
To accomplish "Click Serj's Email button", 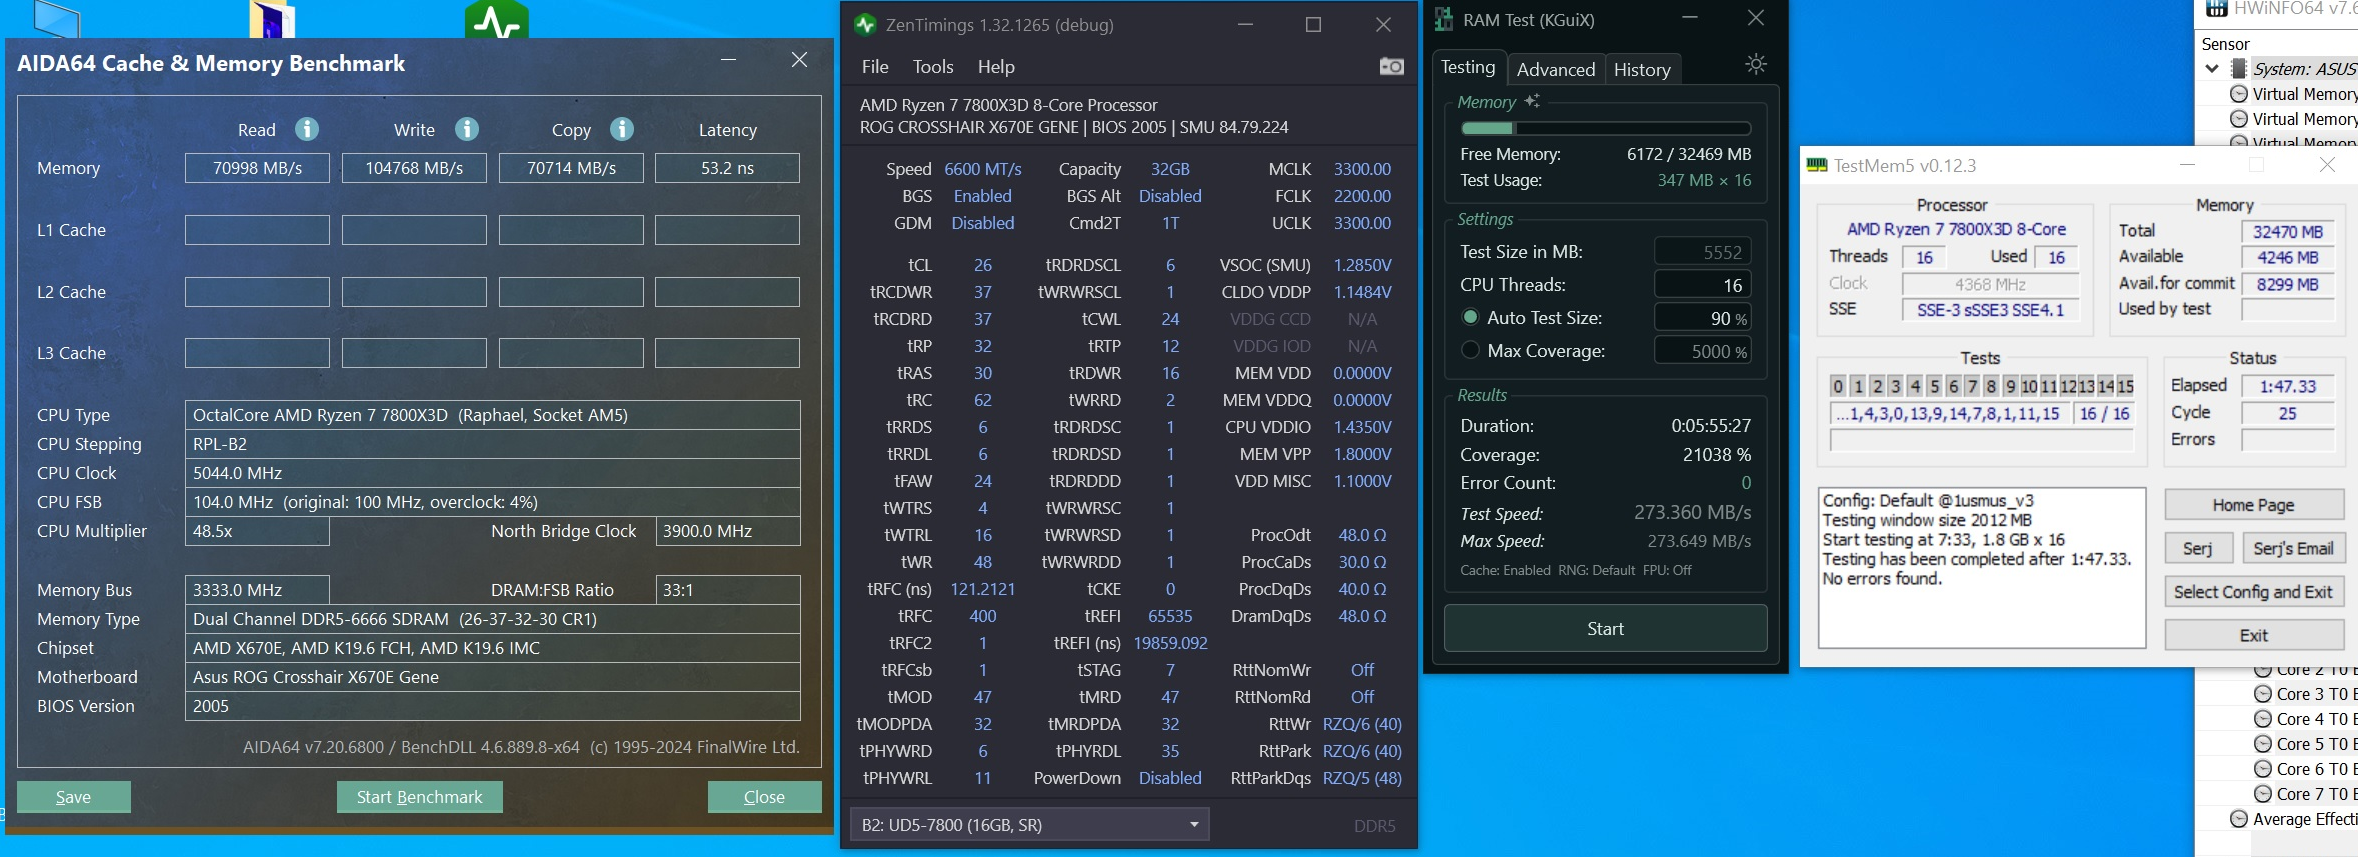I will tap(2294, 548).
